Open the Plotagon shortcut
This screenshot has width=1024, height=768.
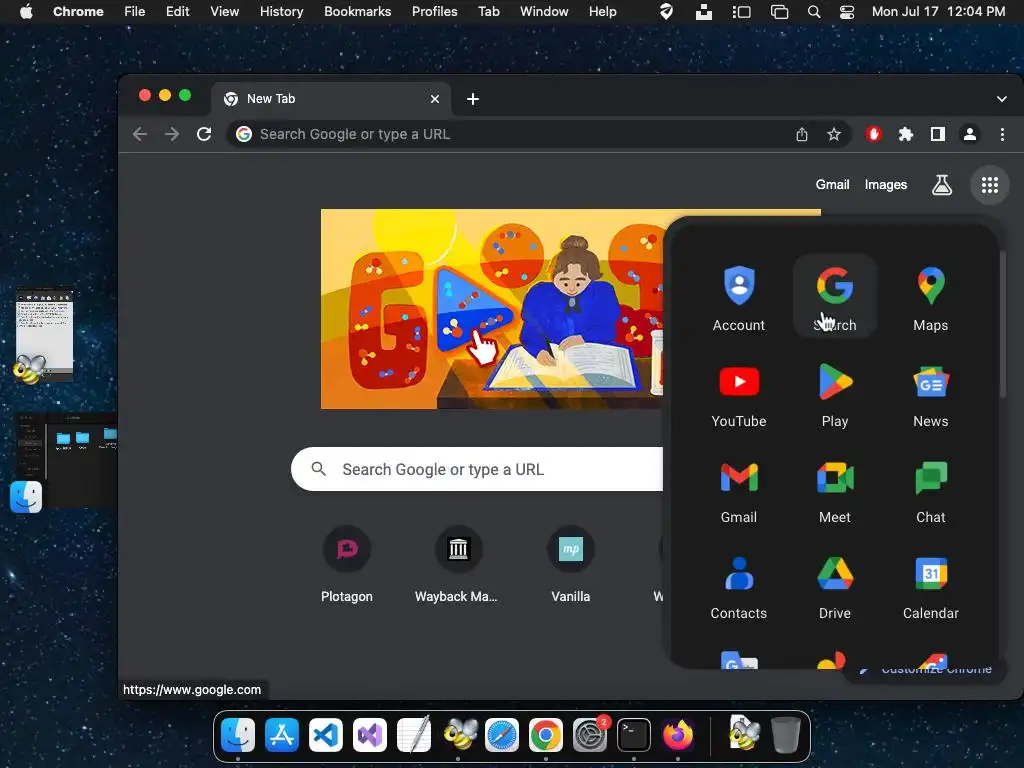pos(347,566)
